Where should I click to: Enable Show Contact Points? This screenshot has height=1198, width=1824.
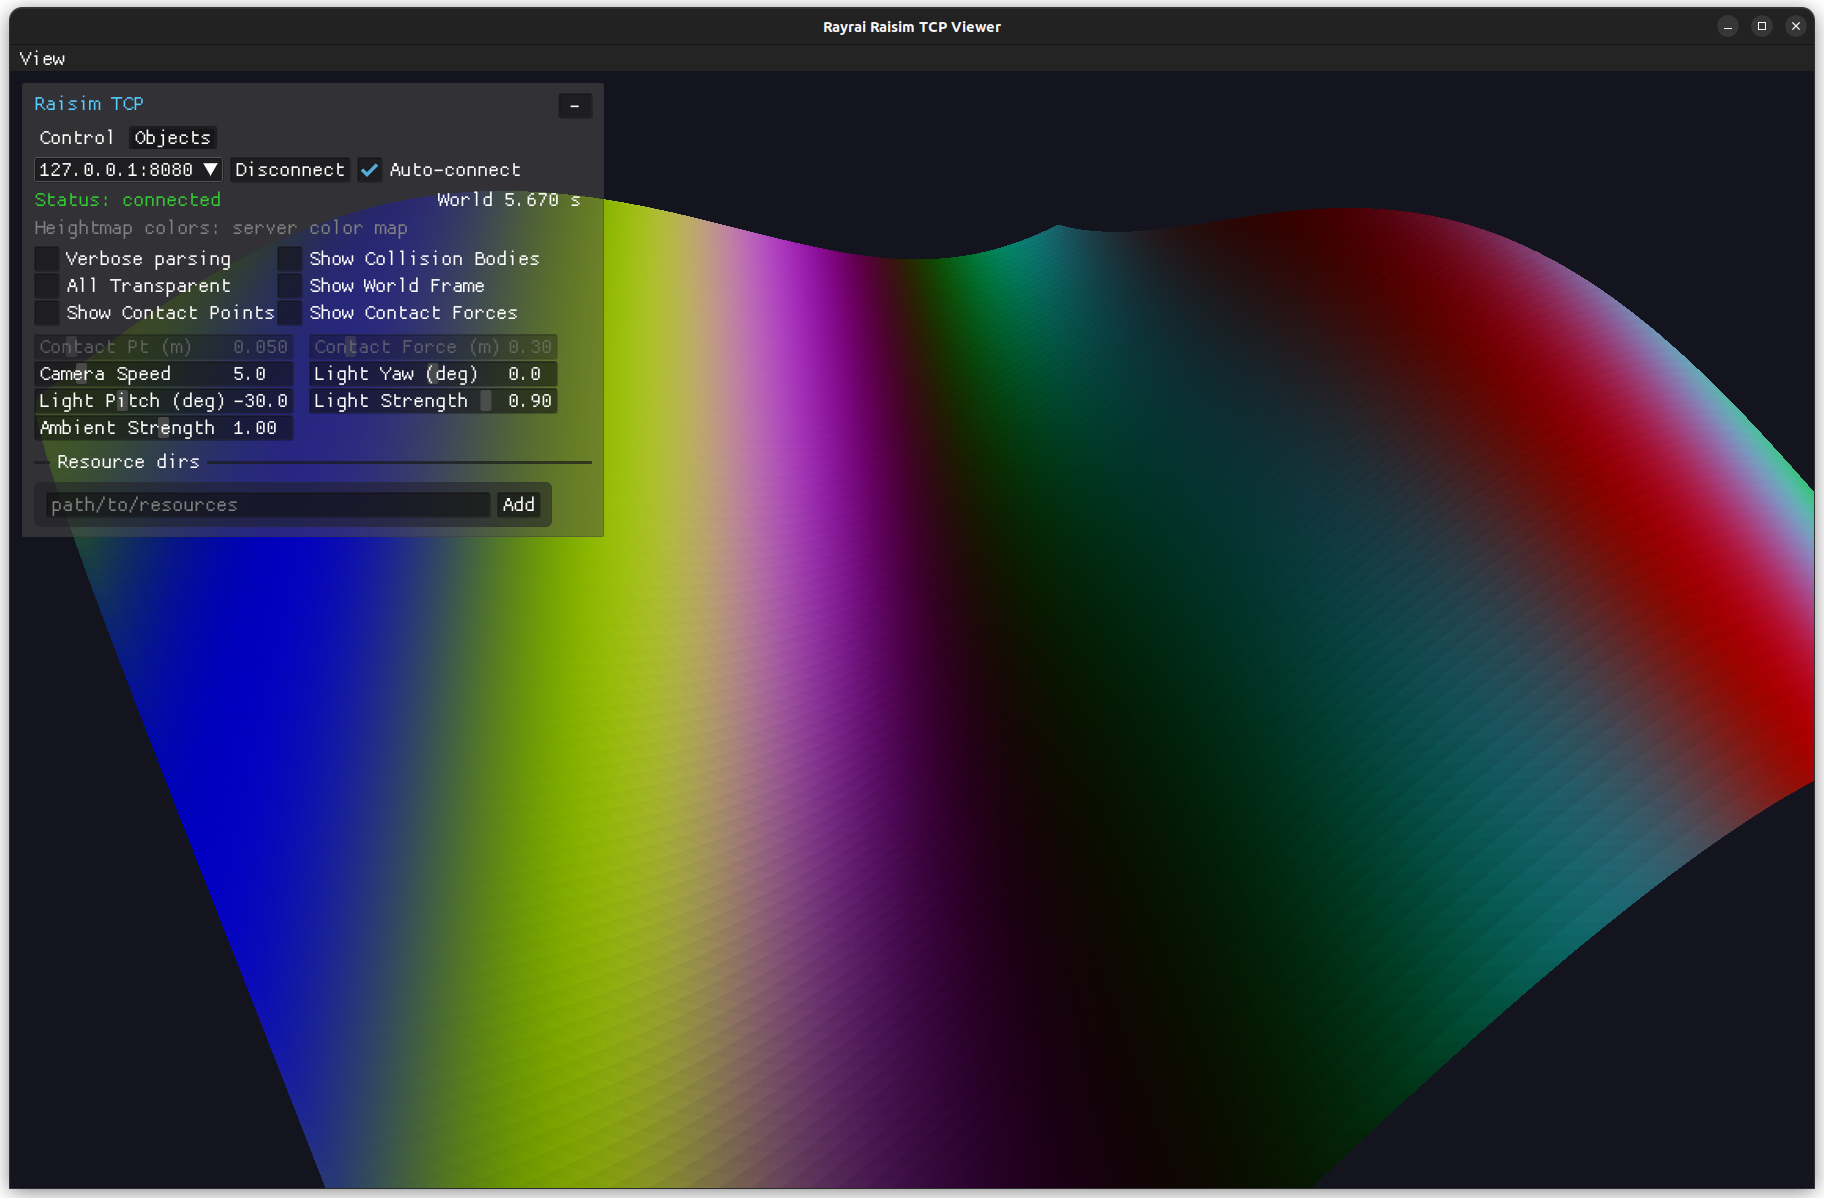46,312
